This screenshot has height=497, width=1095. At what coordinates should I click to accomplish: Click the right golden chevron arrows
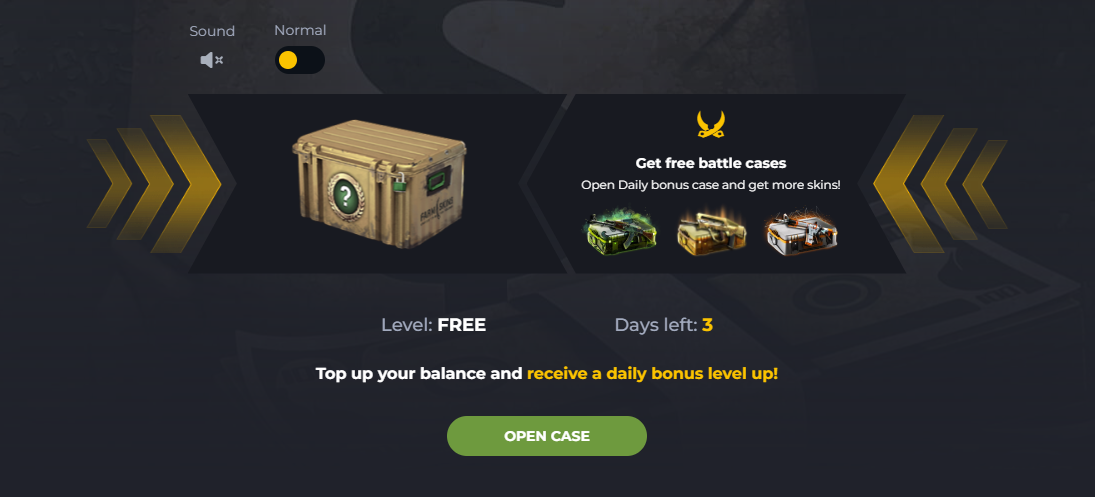point(940,184)
